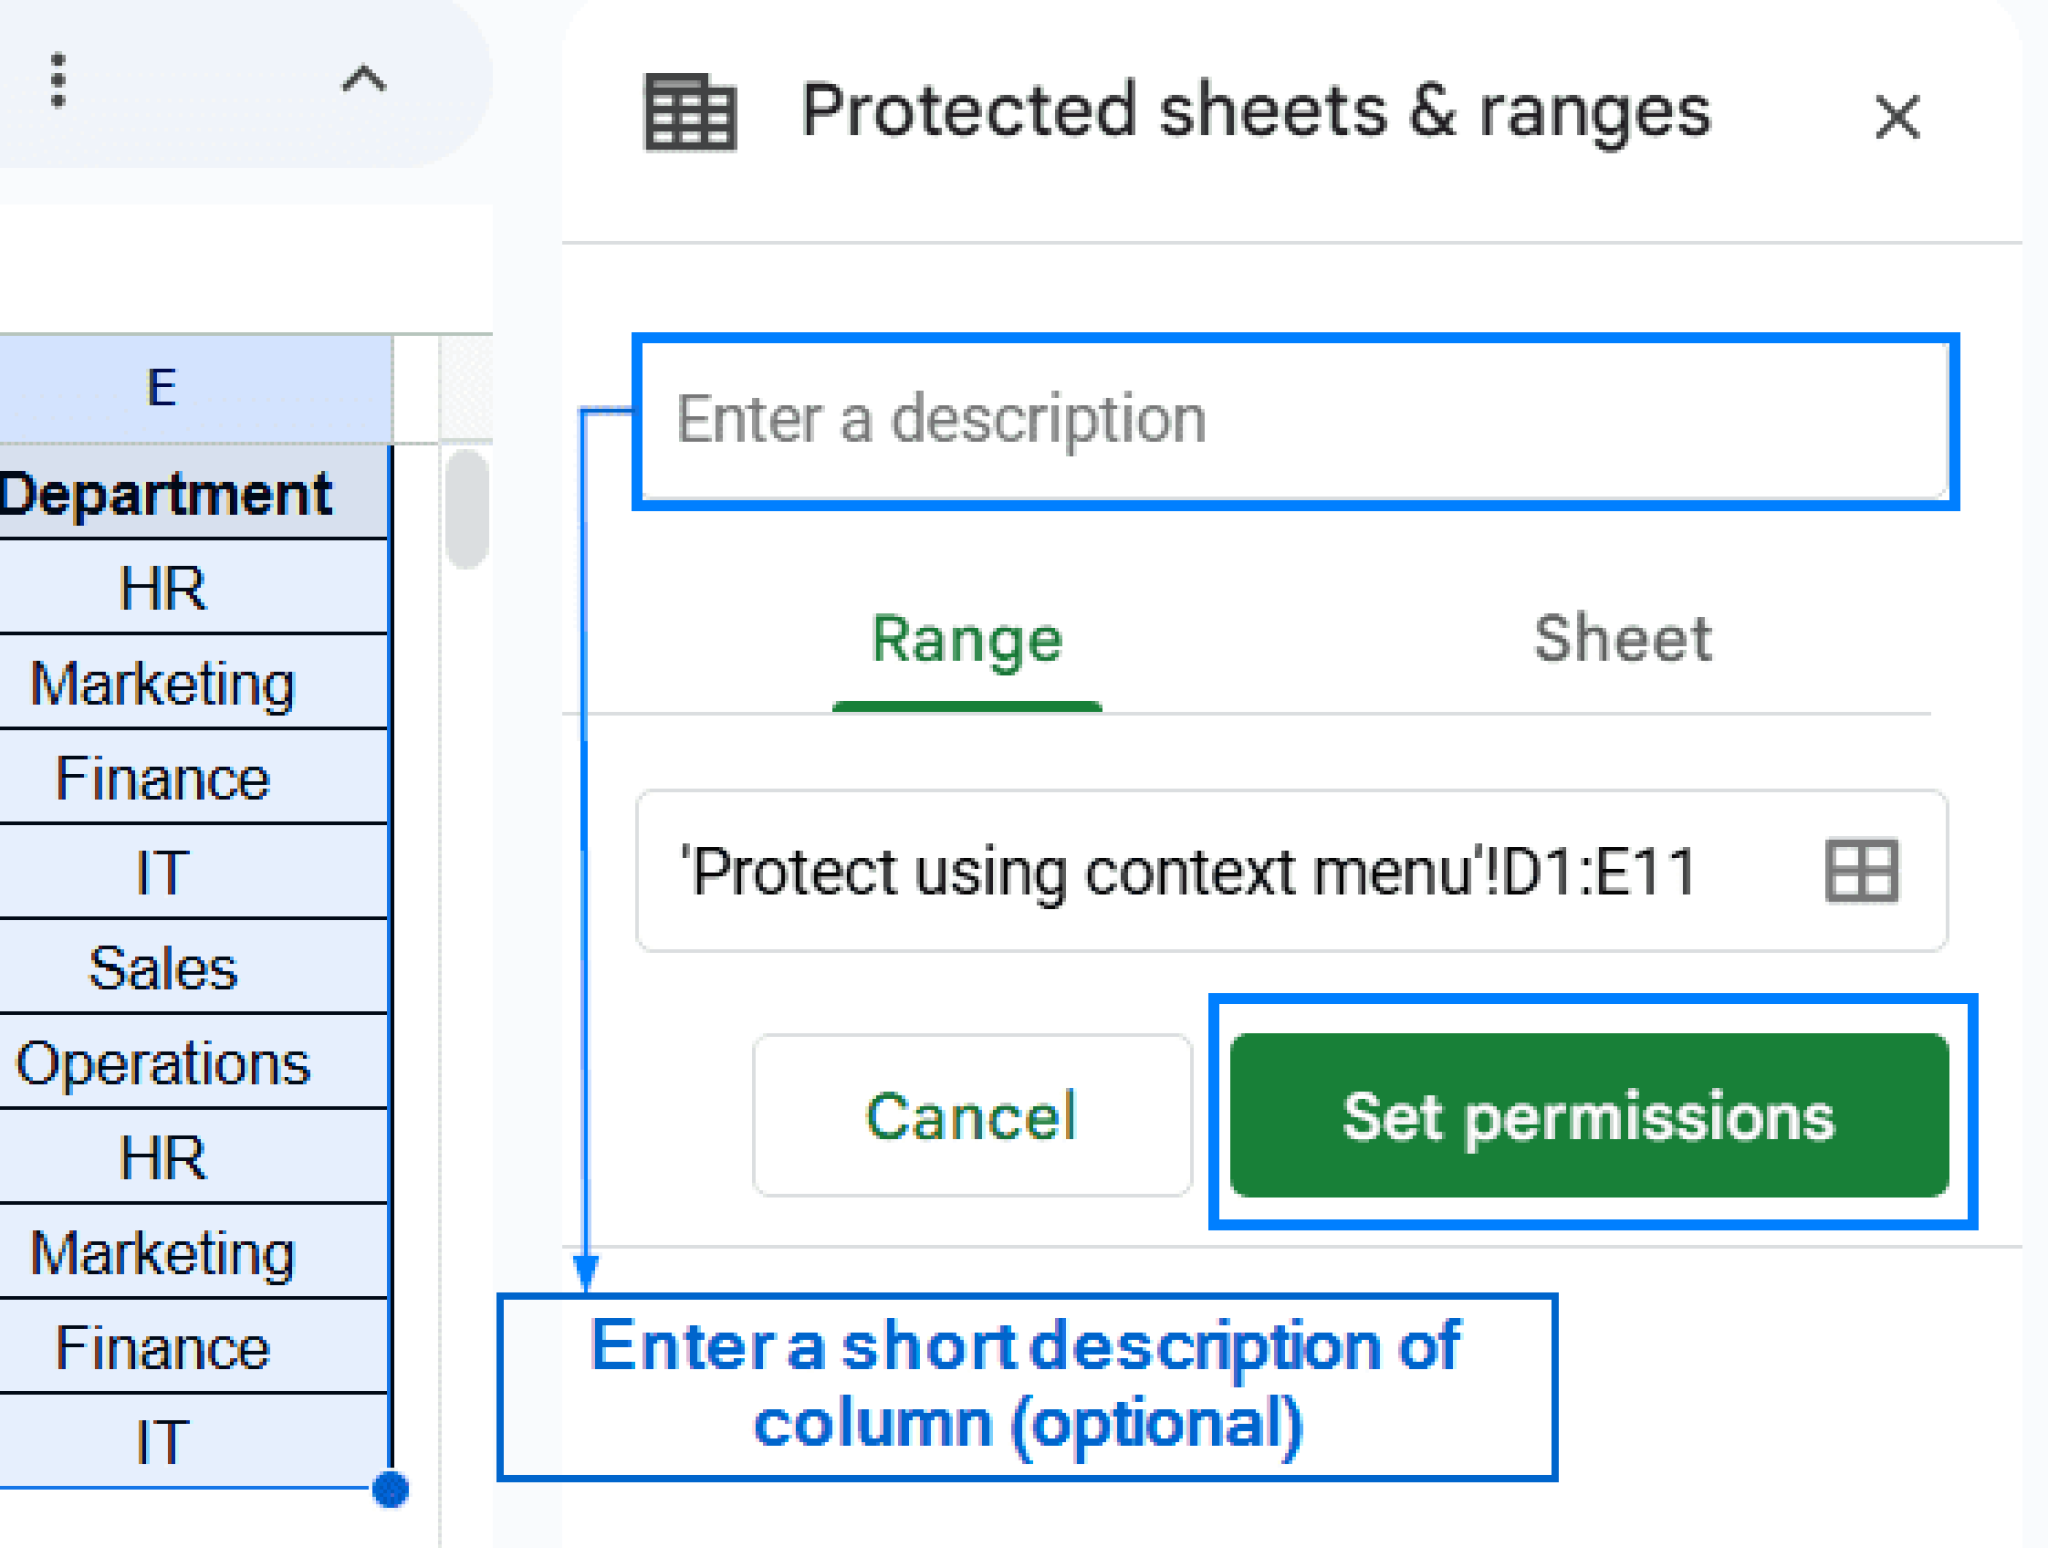Viewport: 2048px width, 1548px height.
Task: Close the Protected sheets & ranges panel
Action: tap(1896, 117)
